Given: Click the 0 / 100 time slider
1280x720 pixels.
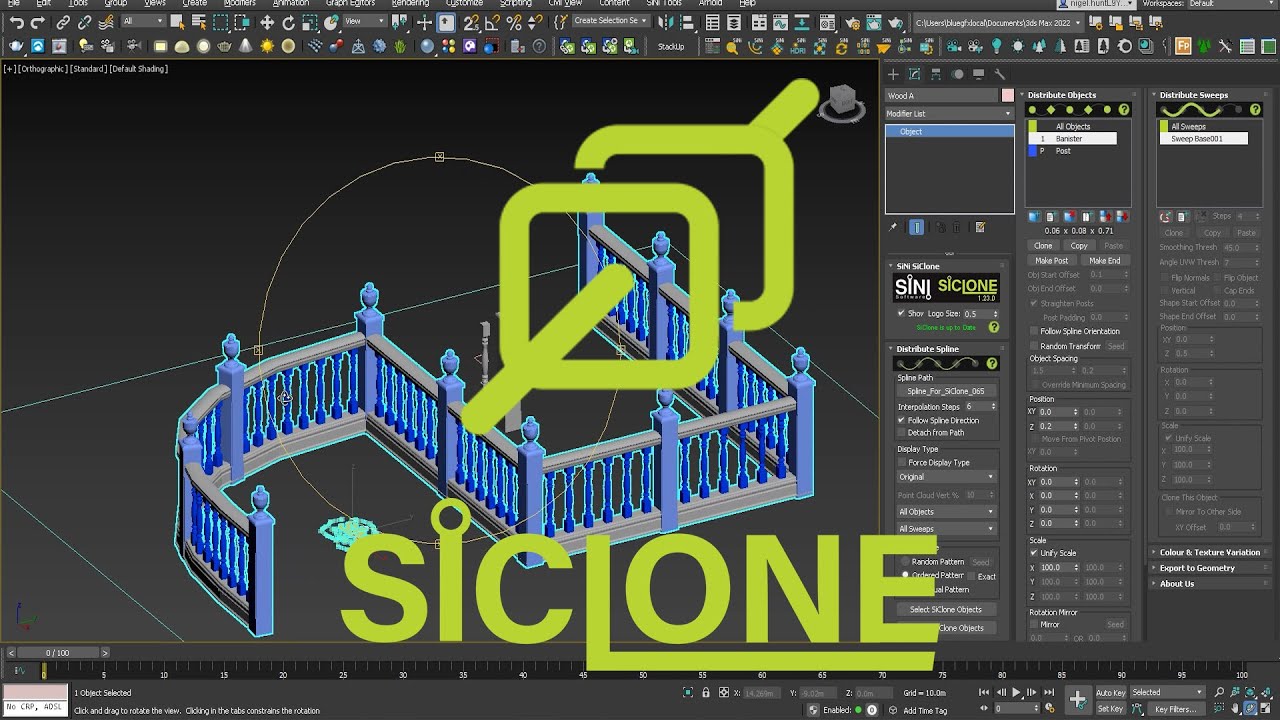Looking at the screenshot, I should click(x=56, y=653).
